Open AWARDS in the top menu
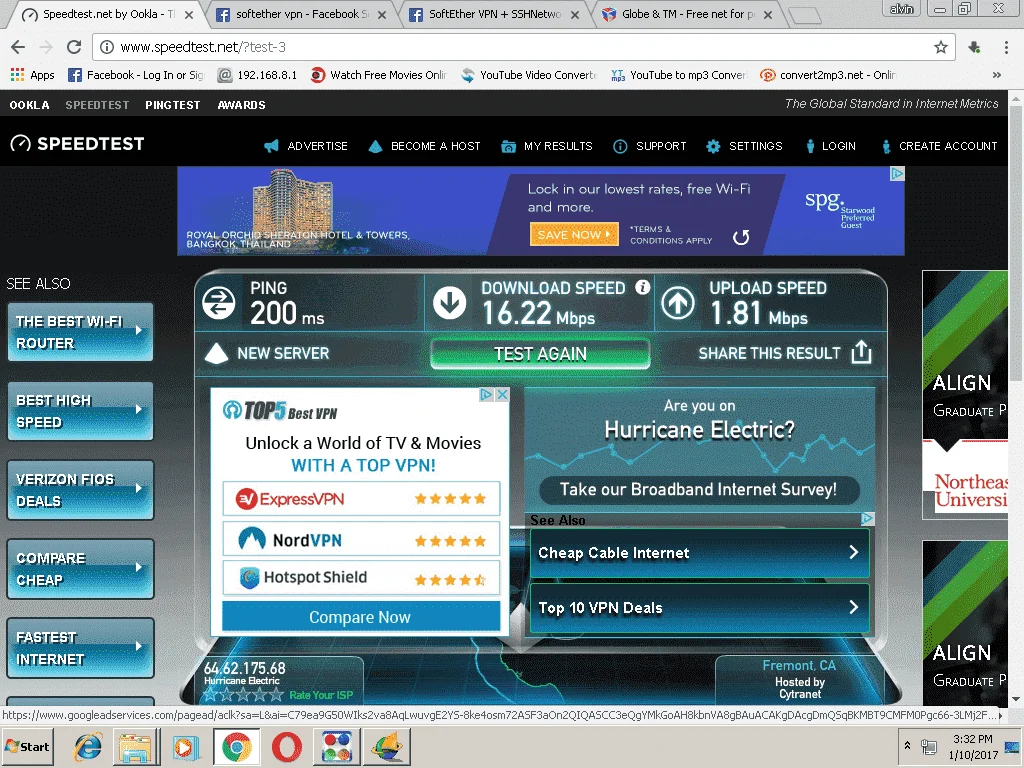Viewport: 1024px width, 768px height. click(x=241, y=105)
